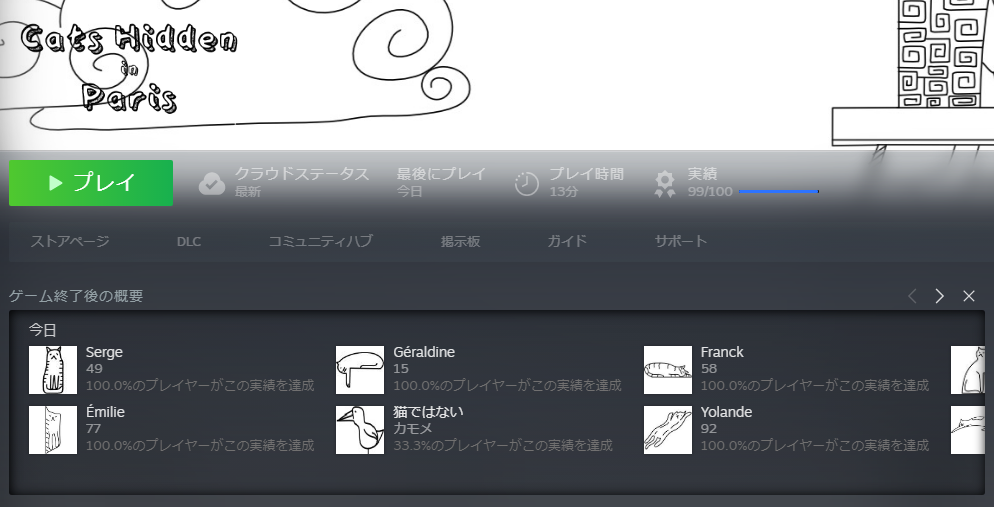Open the 掲示板 tab

461,241
